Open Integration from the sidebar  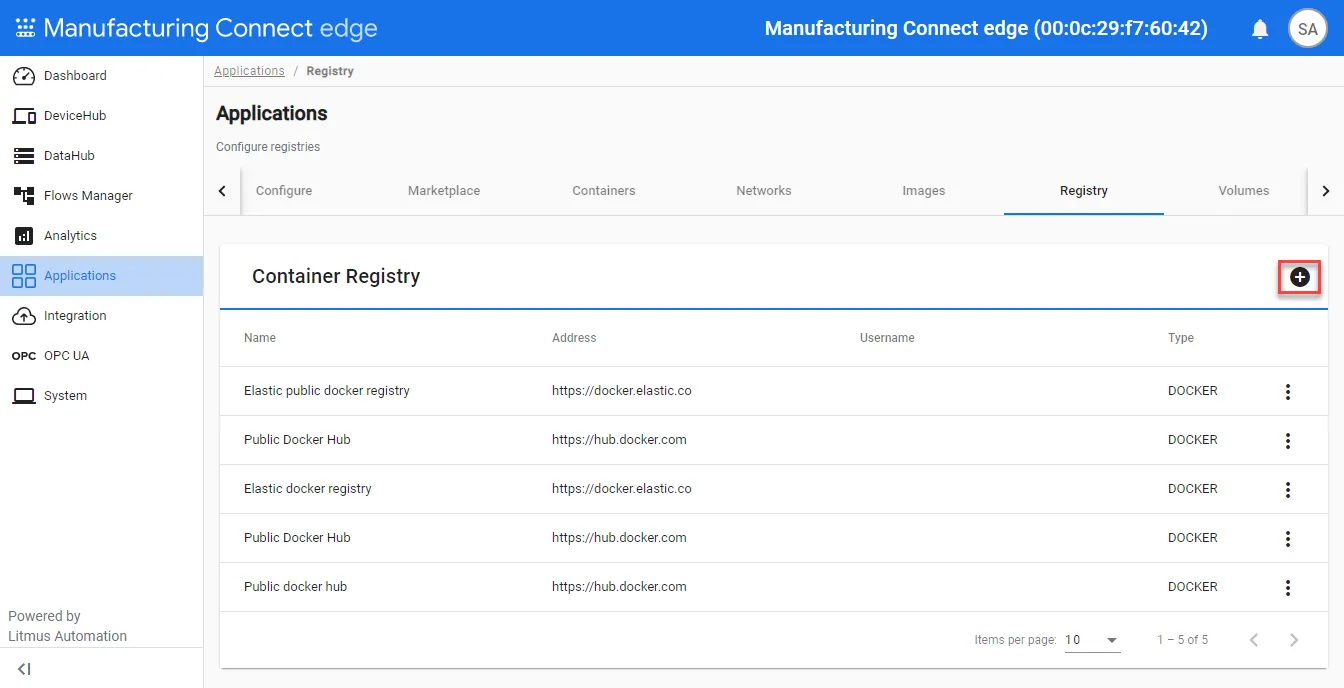click(101, 316)
